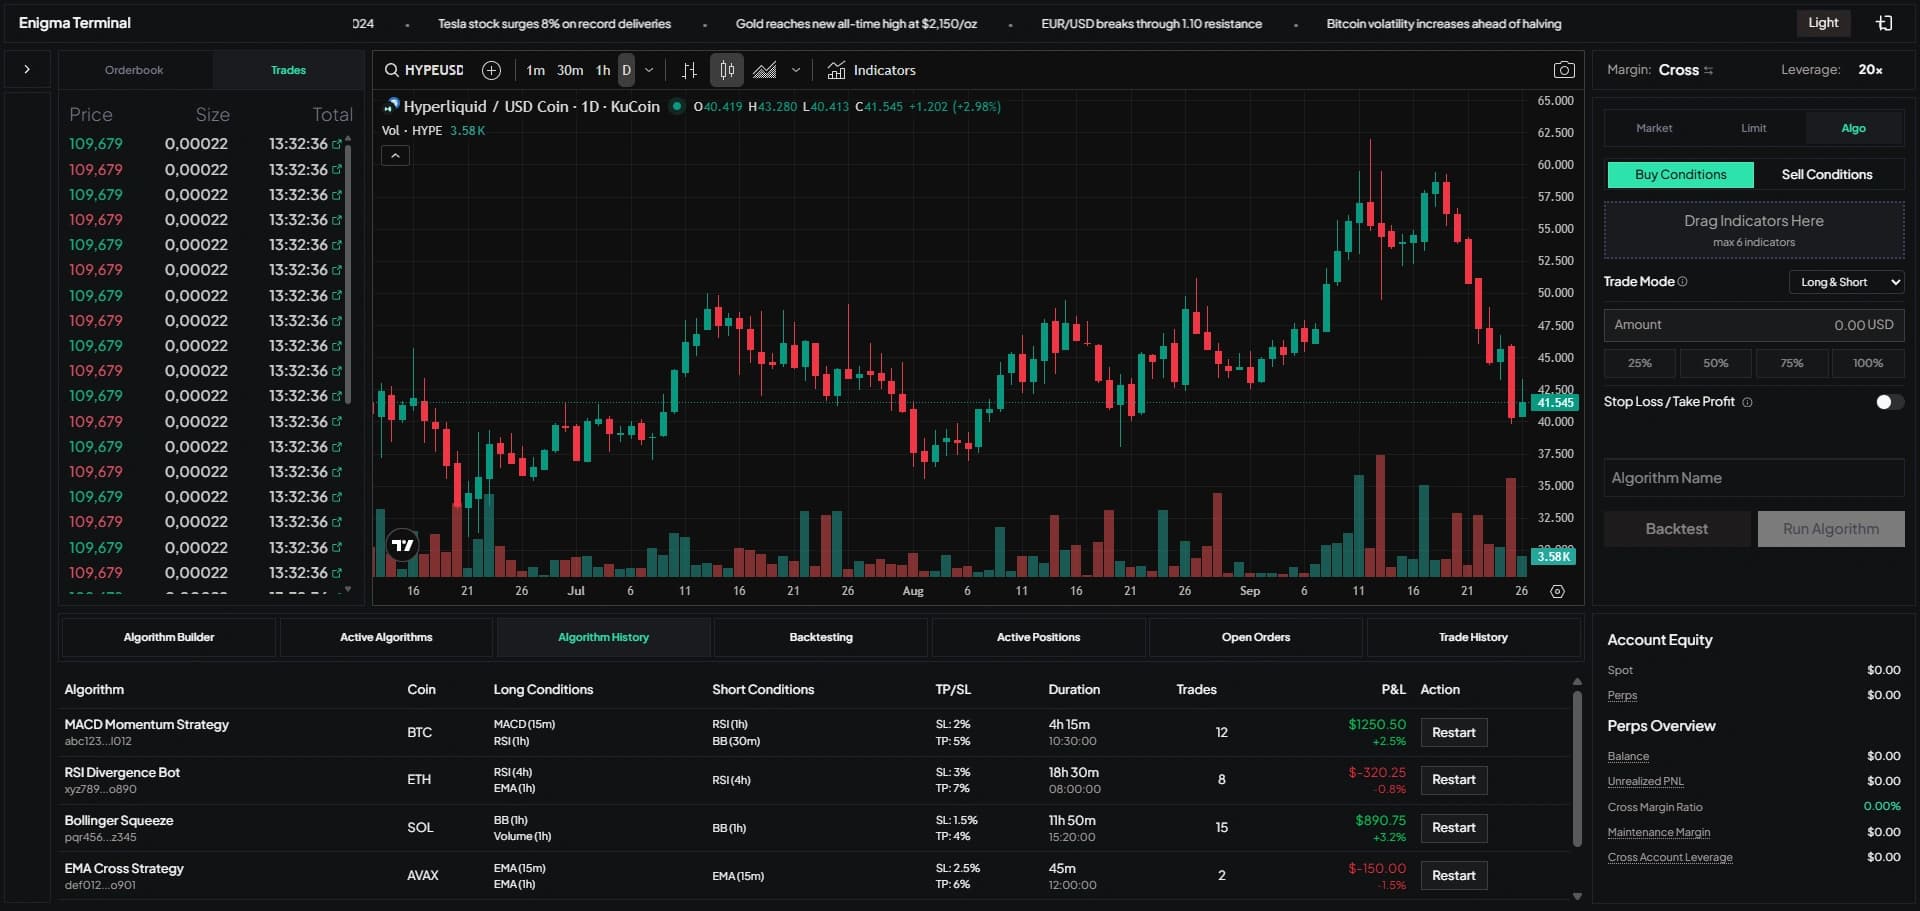Take chart snapshot with camera icon

[x=1564, y=70]
